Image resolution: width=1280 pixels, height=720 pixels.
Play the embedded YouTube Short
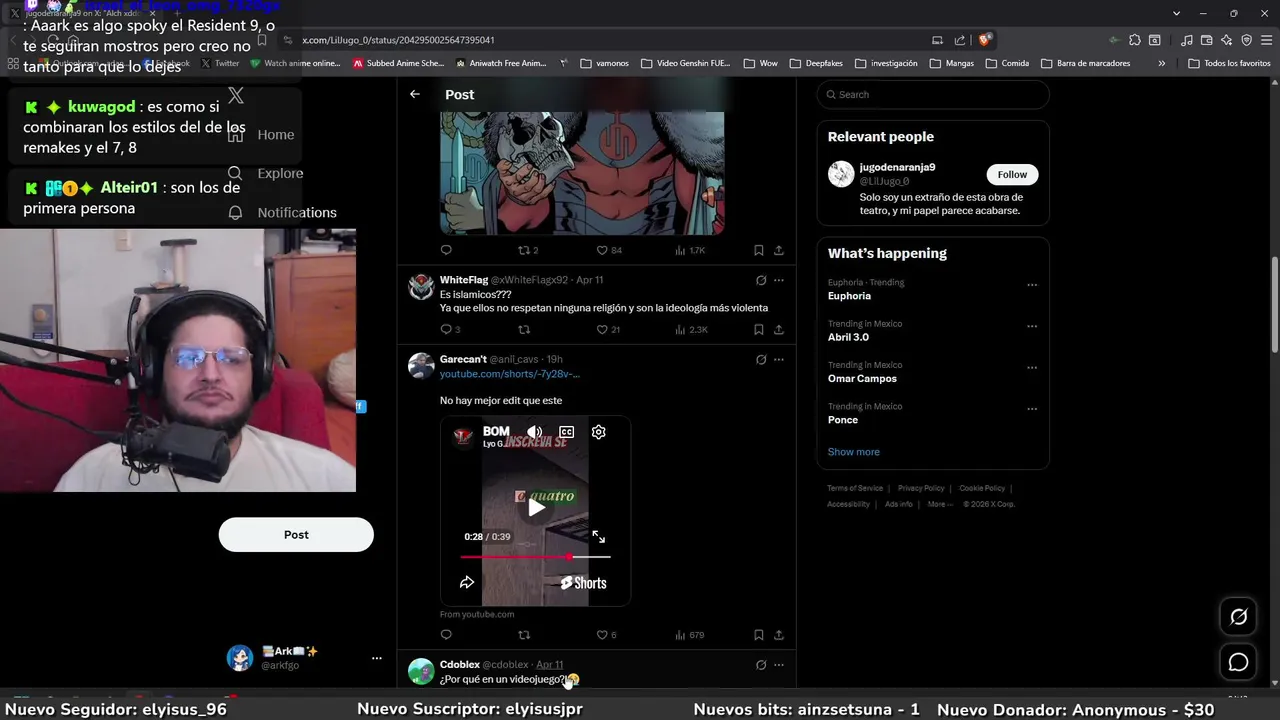coord(536,507)
